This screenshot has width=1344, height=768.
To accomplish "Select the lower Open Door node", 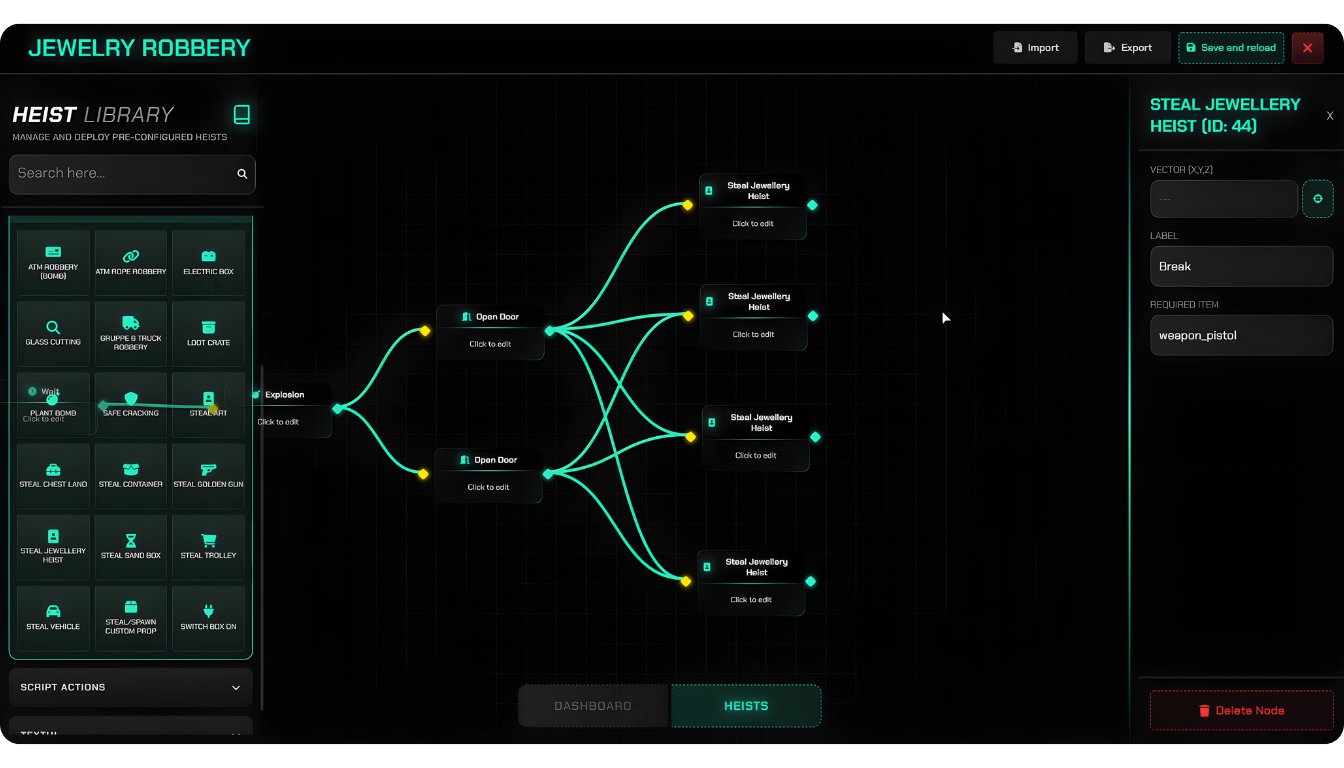I will coord(489,474).
